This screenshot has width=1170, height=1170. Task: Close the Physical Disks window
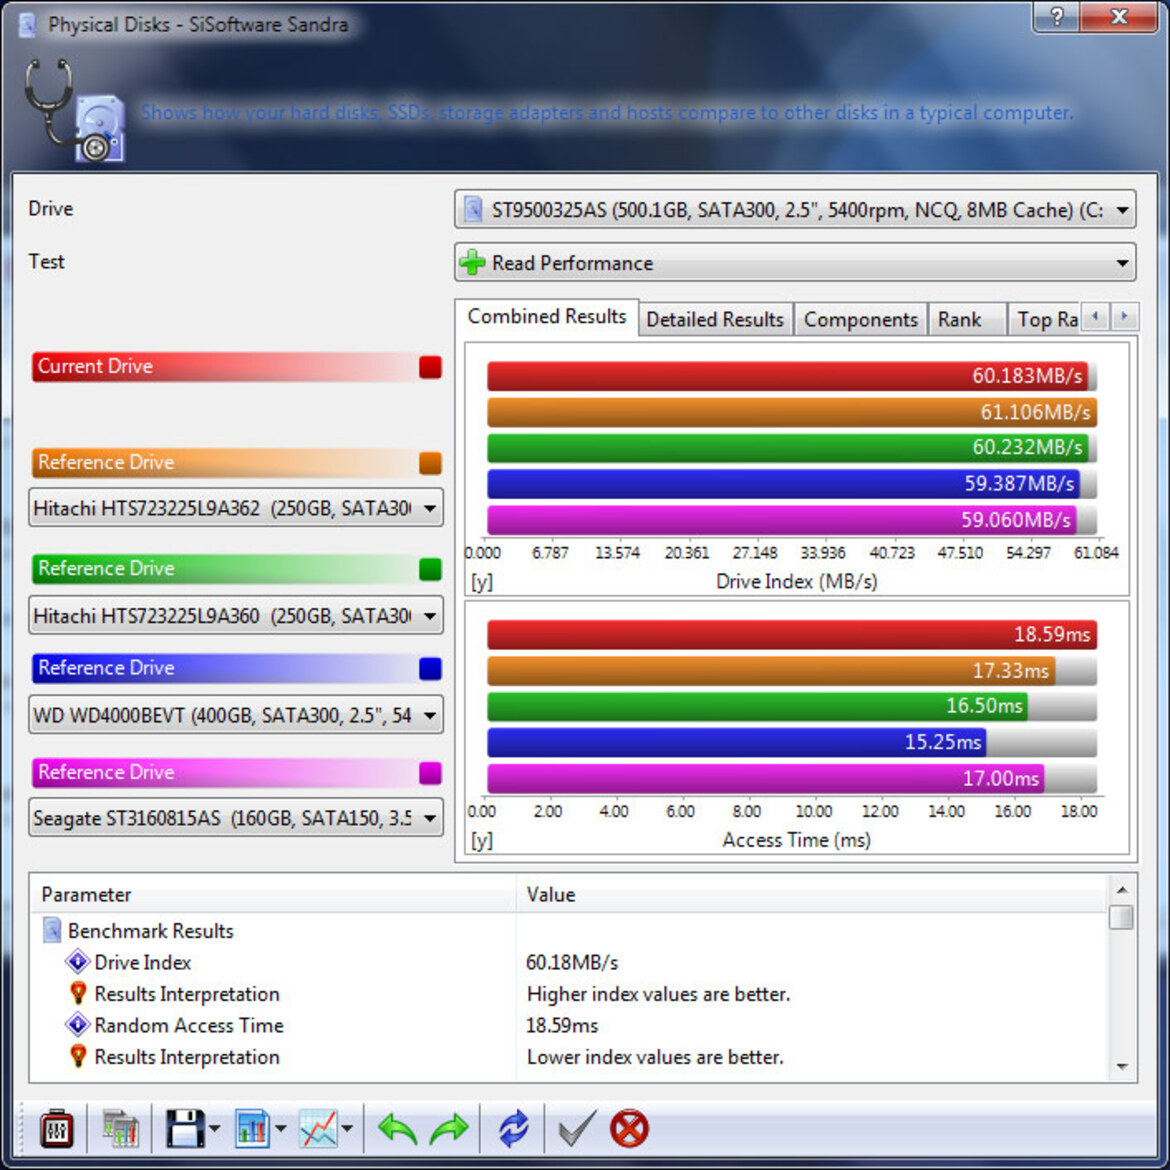click(1118, 16)
